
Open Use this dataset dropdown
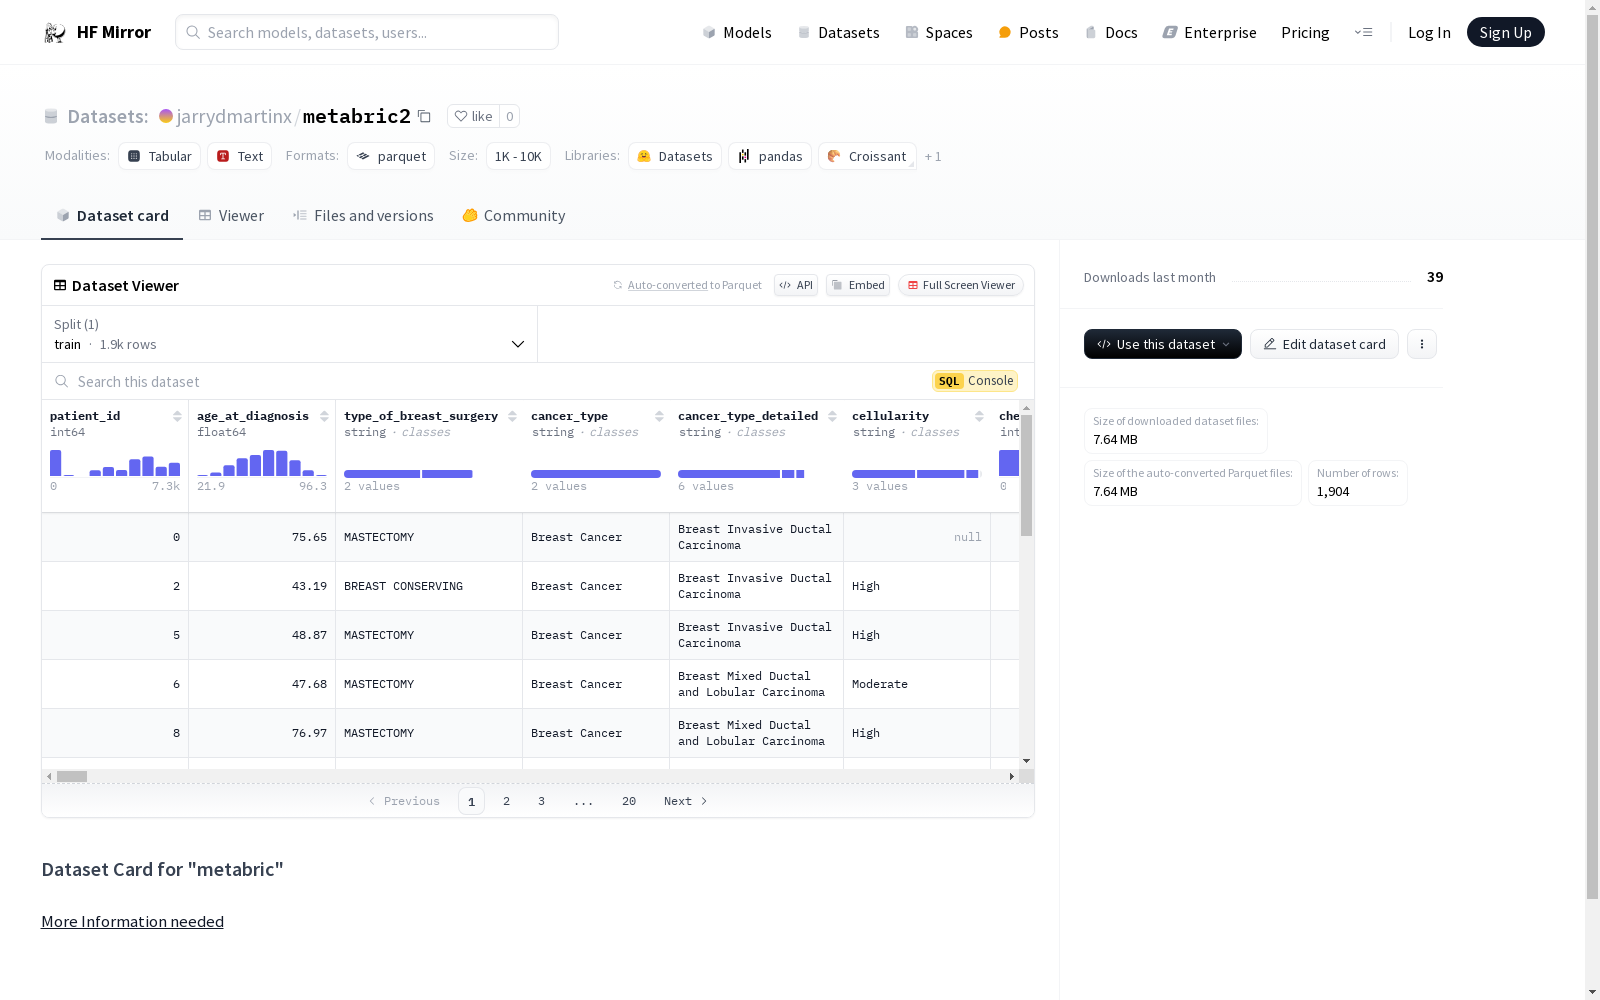(x=1163, y=344)
